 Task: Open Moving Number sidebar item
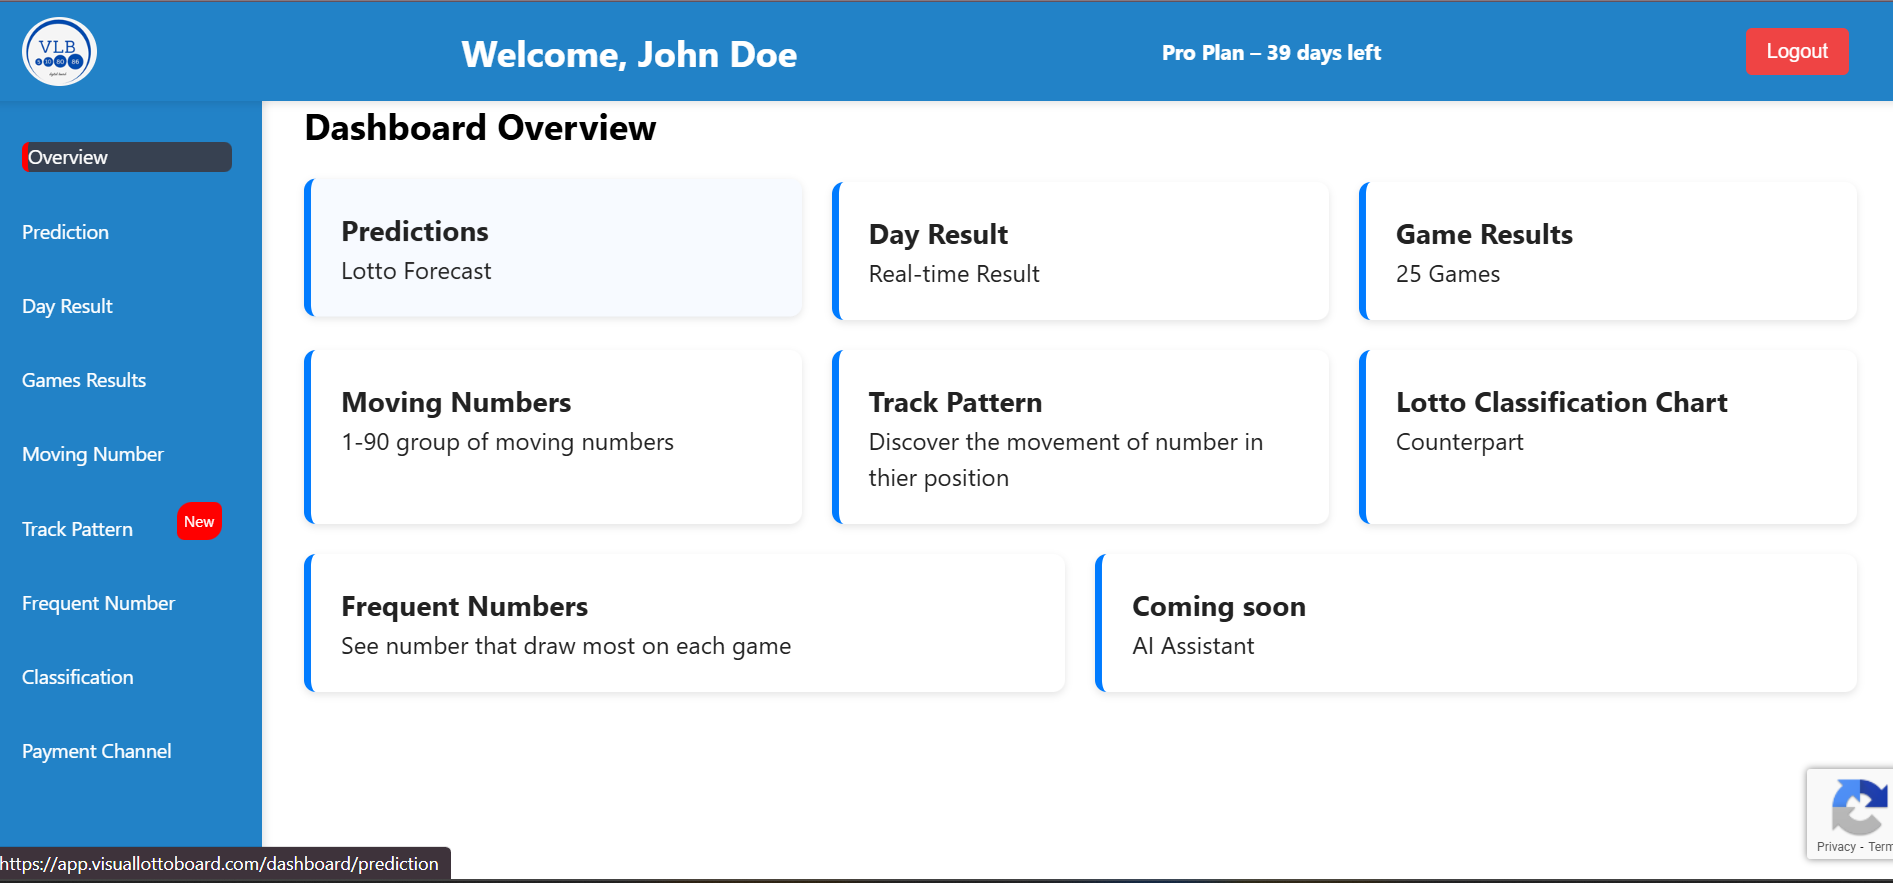[93, 454]
